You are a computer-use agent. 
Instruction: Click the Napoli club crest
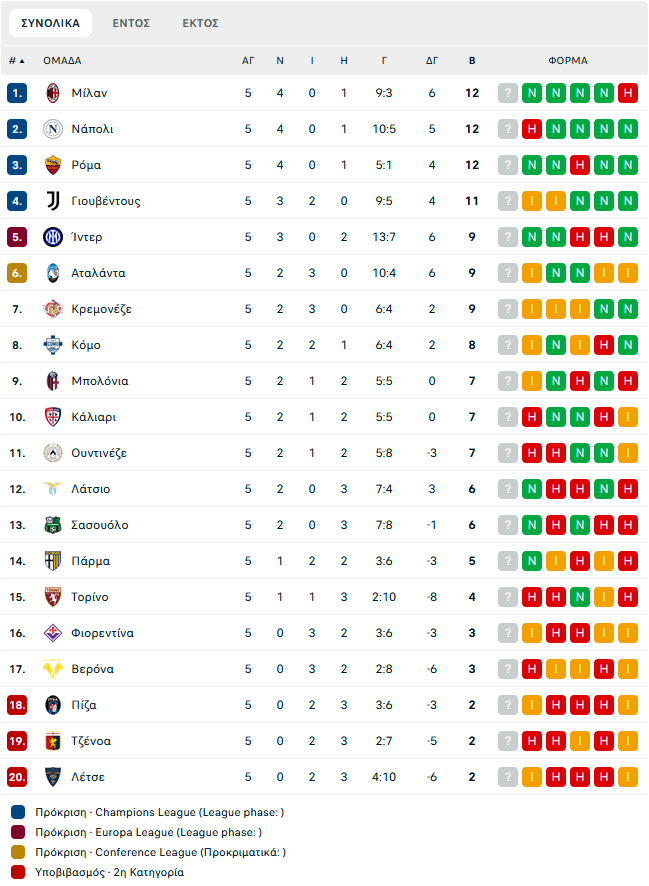53,129
